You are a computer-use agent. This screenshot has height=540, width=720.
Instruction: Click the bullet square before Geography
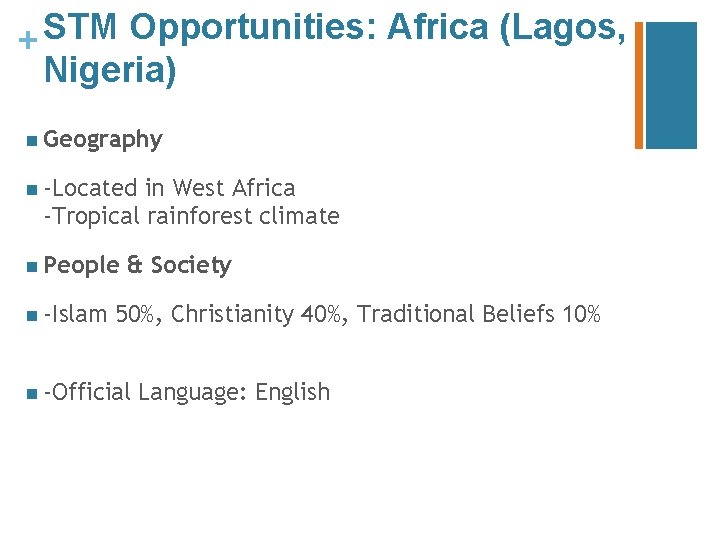[x=33, y=140]
